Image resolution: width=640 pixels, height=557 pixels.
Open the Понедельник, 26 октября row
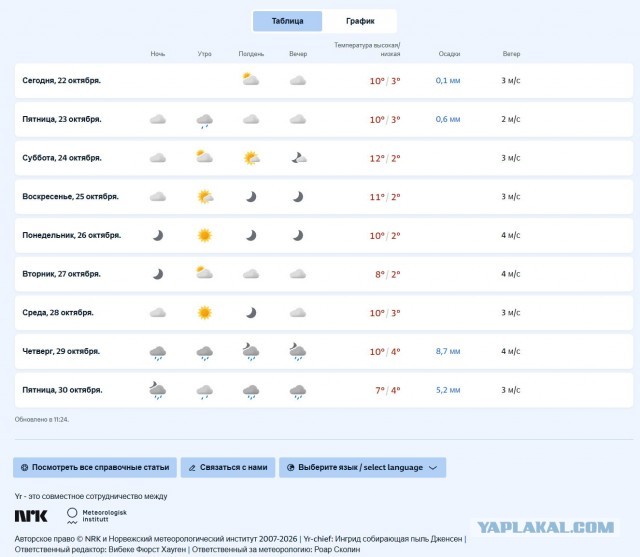[x=324, y=235]
